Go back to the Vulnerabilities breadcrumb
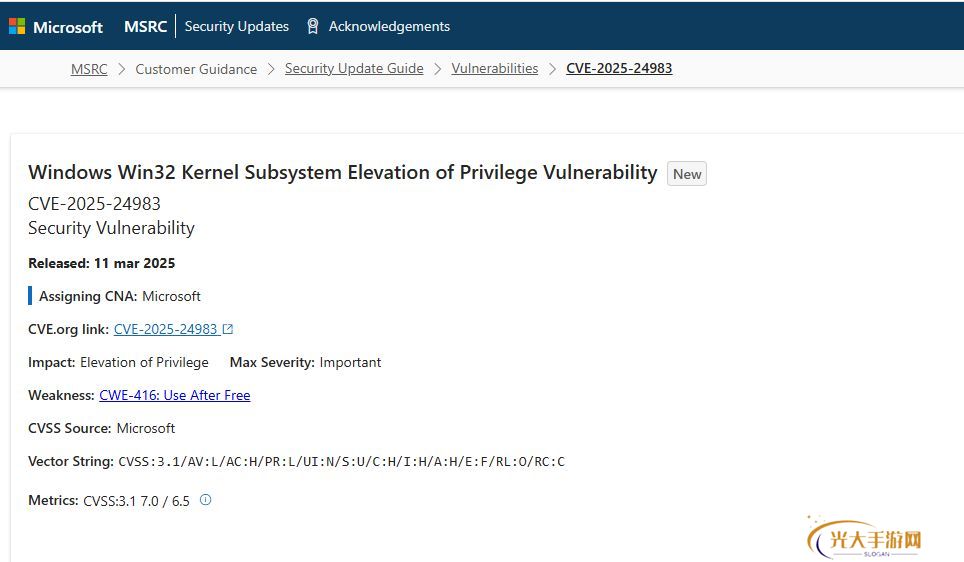 [495, 69]
